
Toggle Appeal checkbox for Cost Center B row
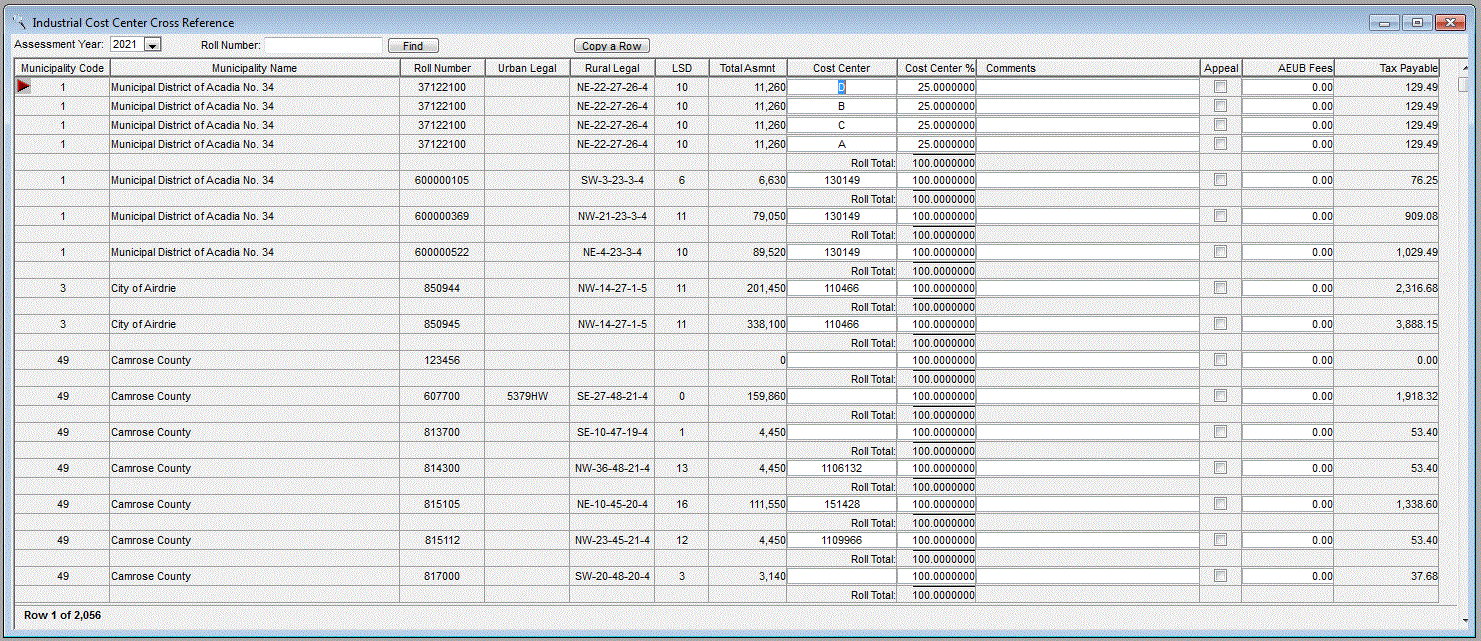pyautogui.click(x=1220, y=106)
